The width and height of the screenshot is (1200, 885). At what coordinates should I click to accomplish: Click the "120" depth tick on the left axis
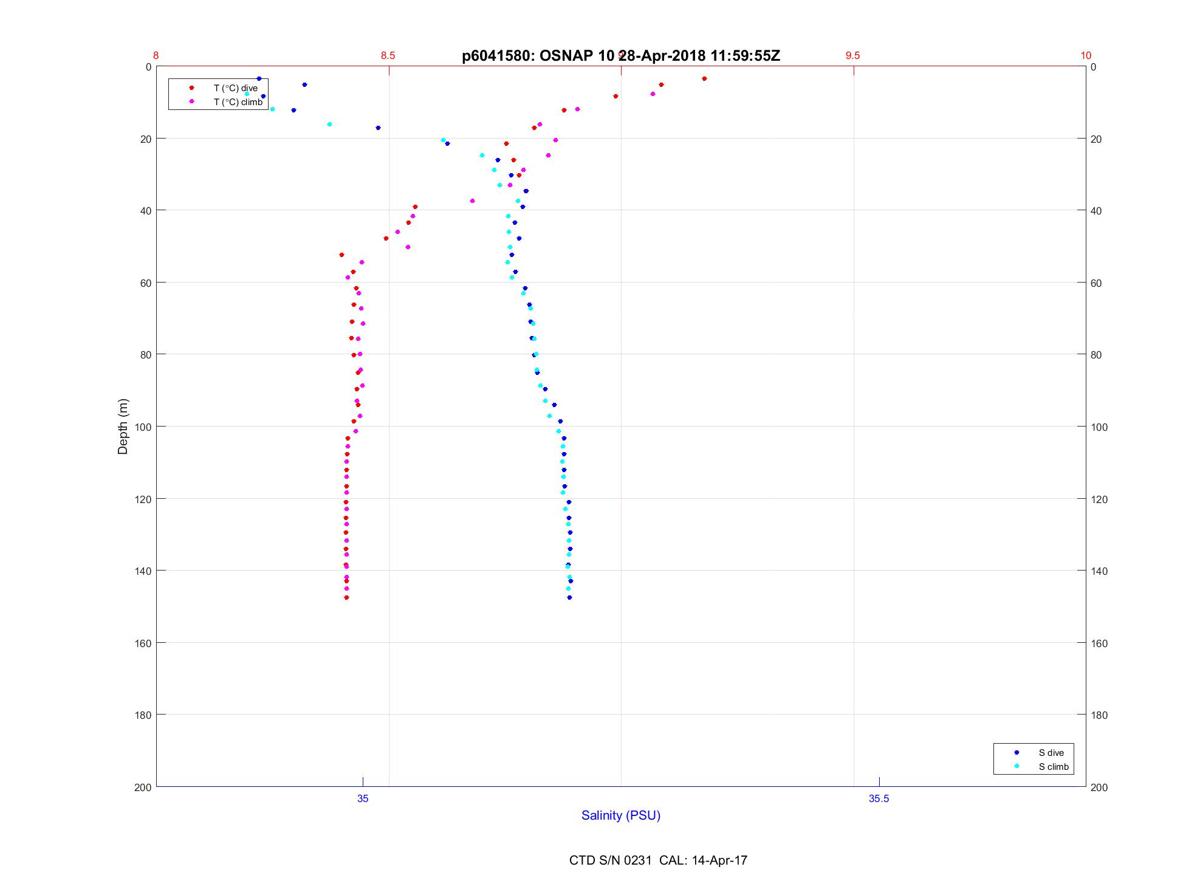(142, 499)
